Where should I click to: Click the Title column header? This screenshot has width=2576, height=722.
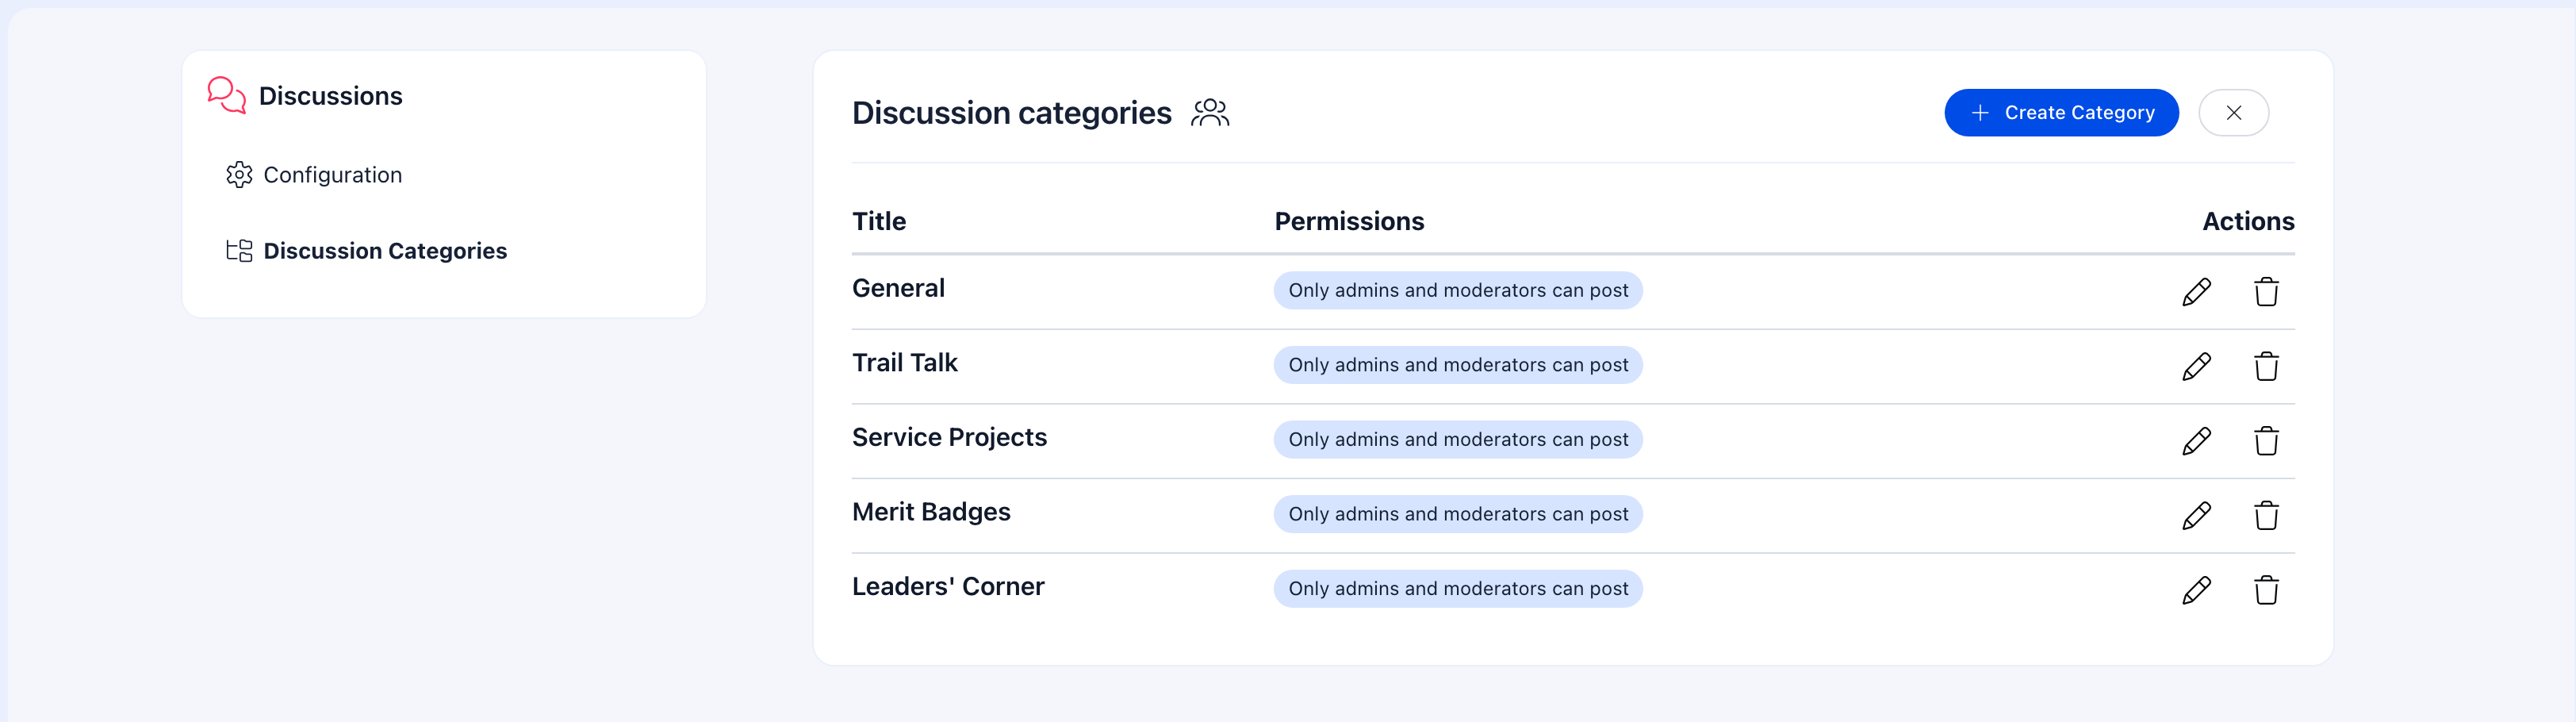tap(879, 221)
